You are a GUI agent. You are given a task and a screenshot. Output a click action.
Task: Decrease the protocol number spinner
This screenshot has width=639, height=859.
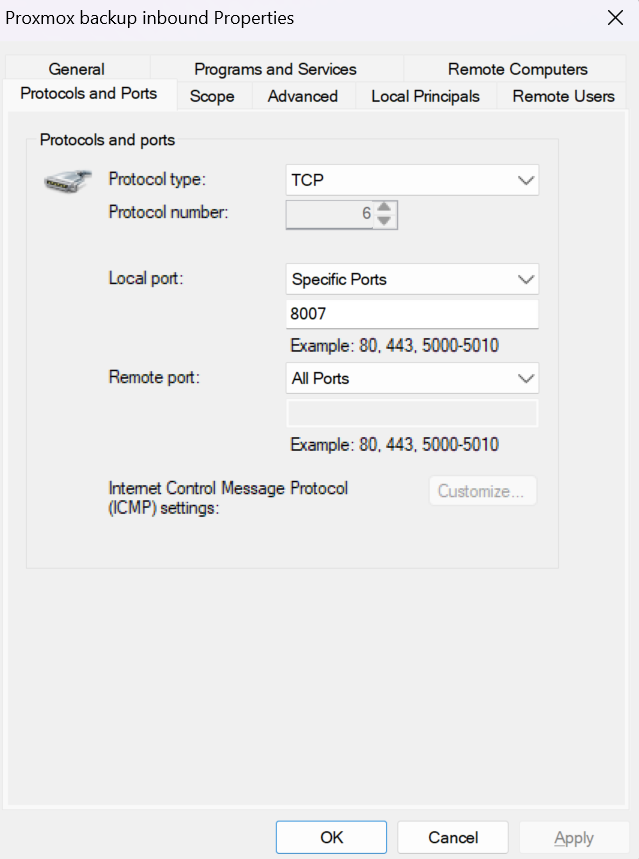pyautogui.click(x=386, y=221)
